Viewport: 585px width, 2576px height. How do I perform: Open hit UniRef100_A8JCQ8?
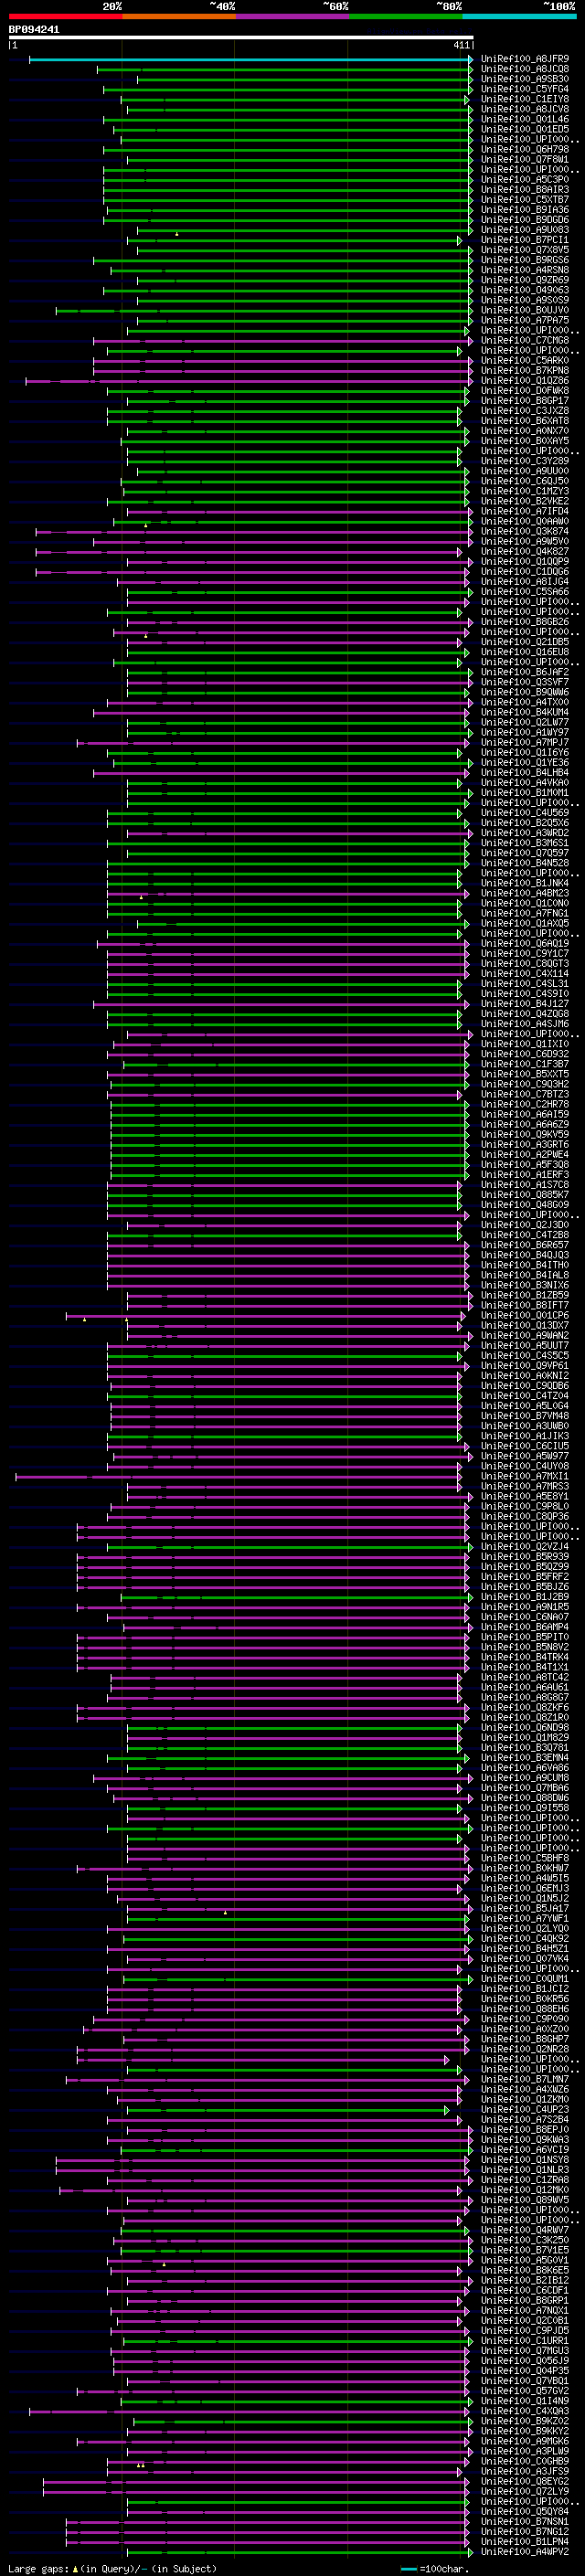point(525,69)
